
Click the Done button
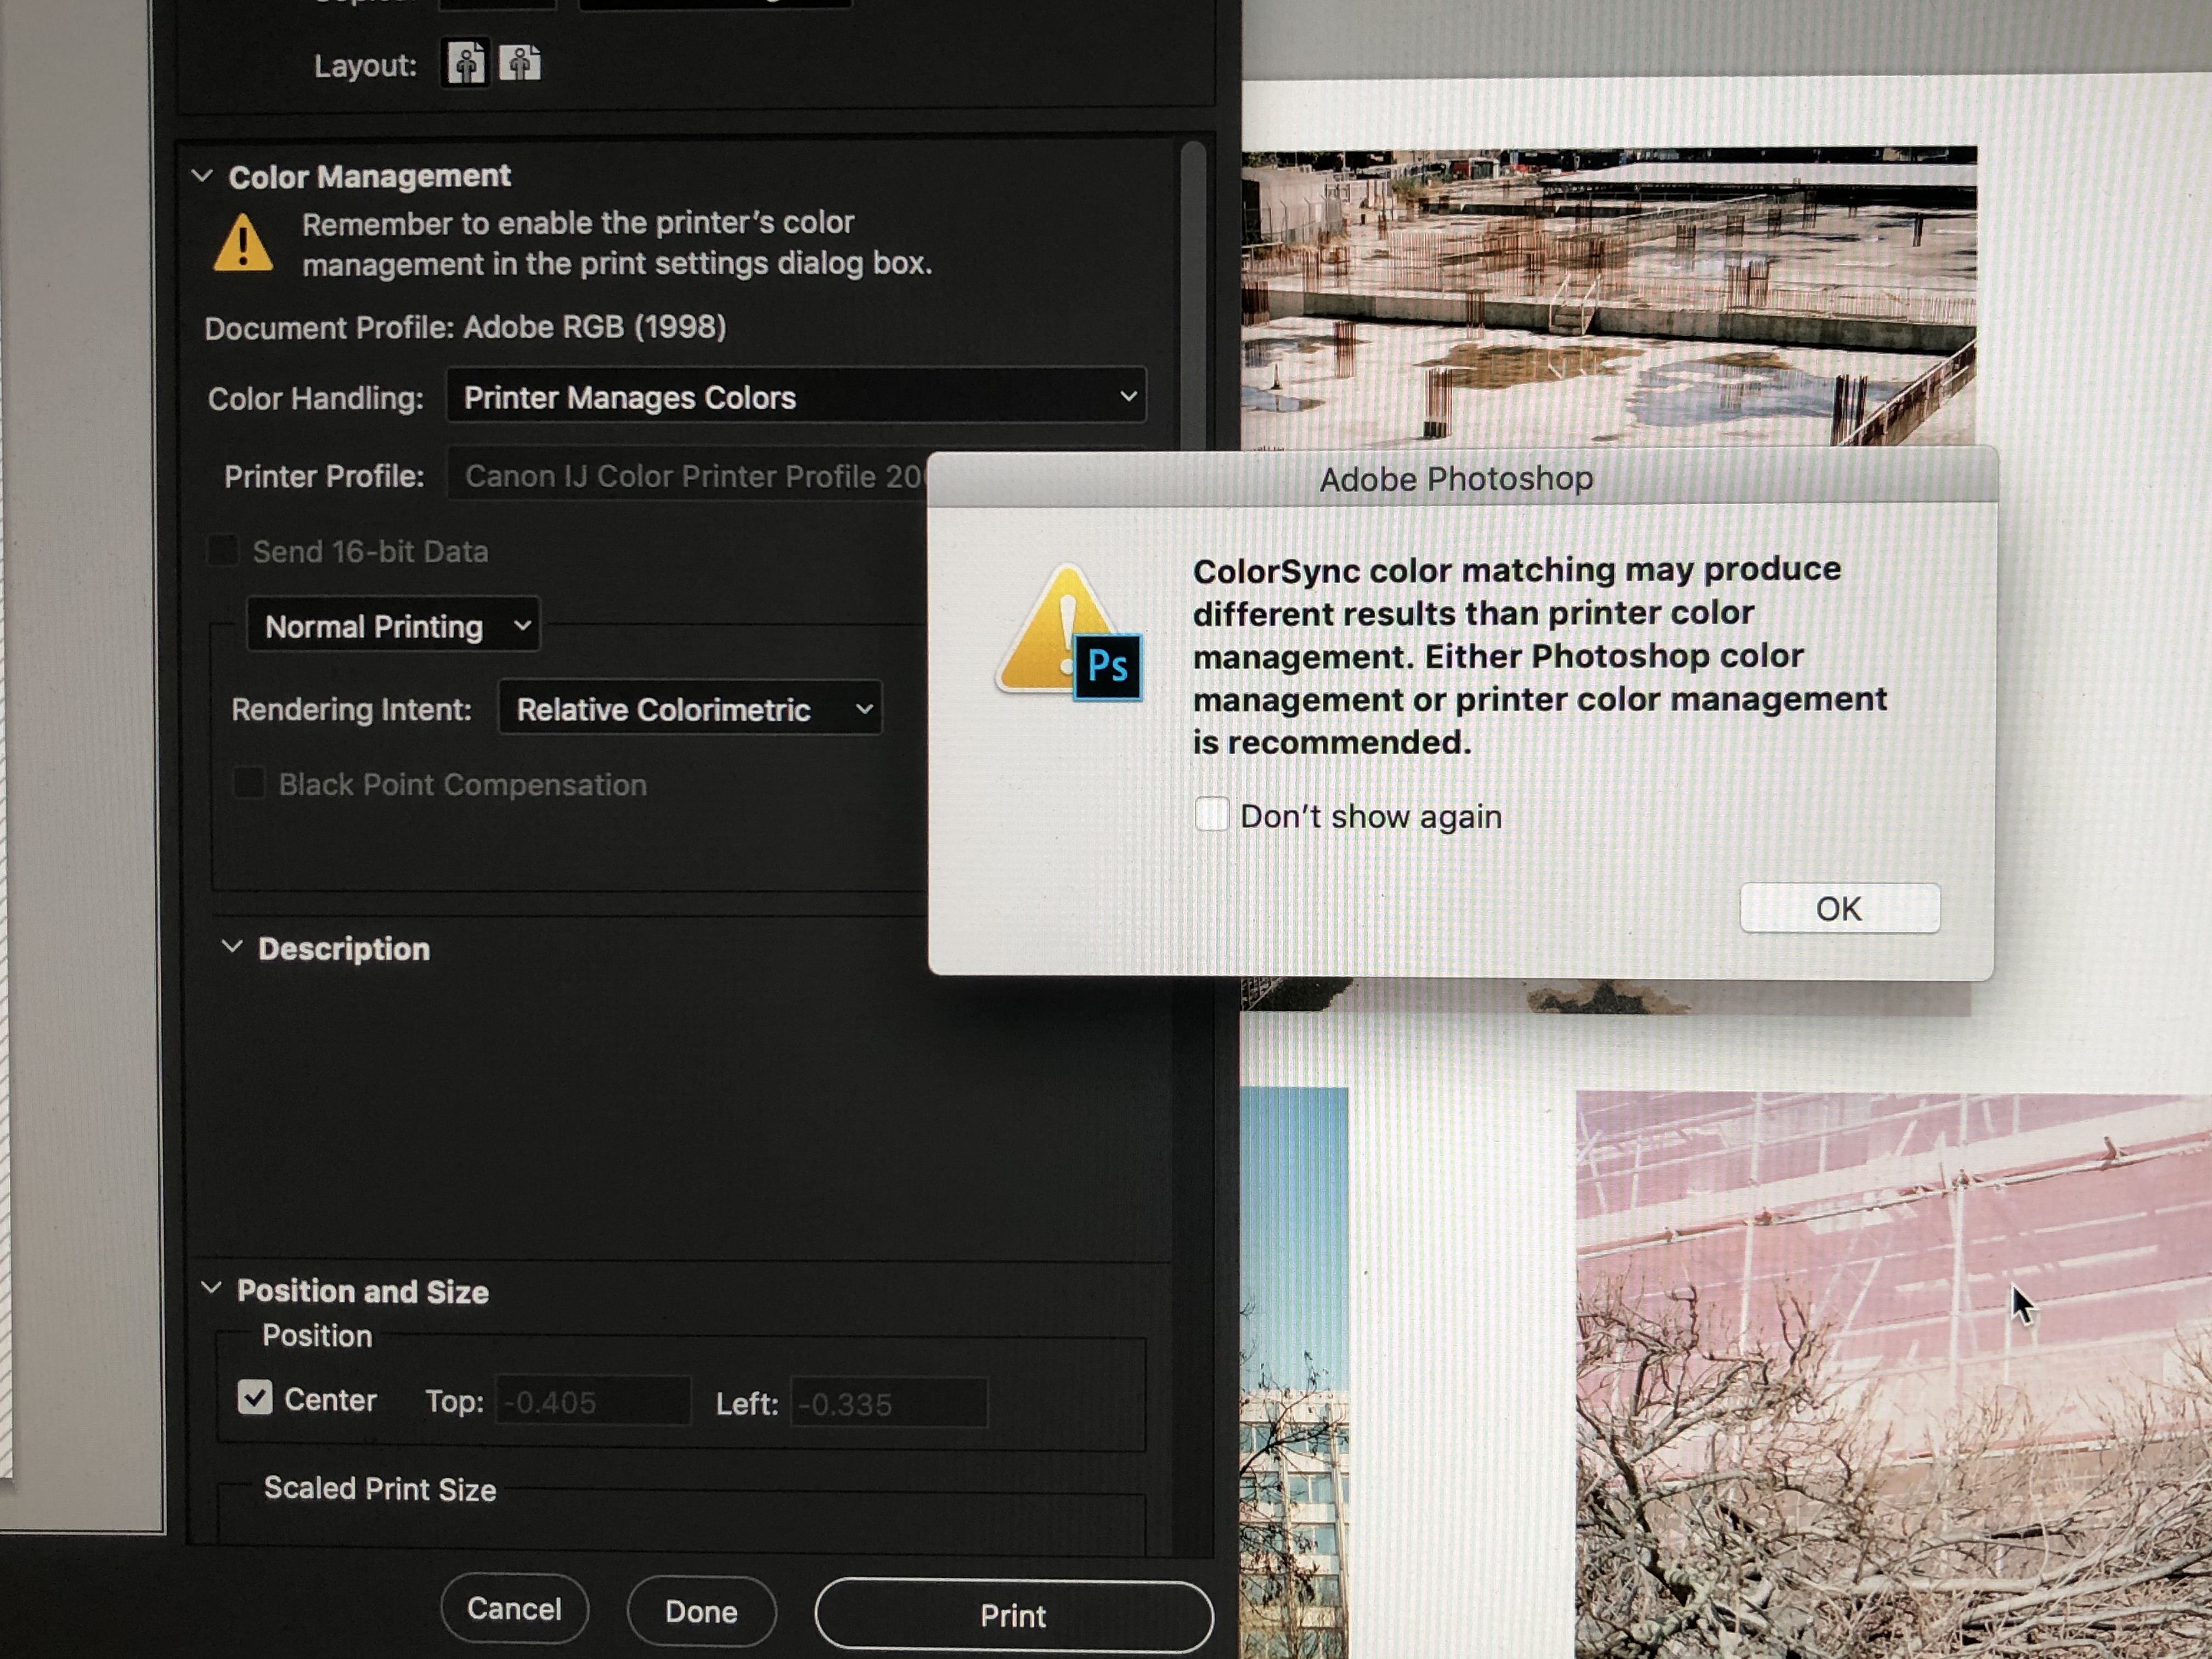click(x=701, y=1611)
